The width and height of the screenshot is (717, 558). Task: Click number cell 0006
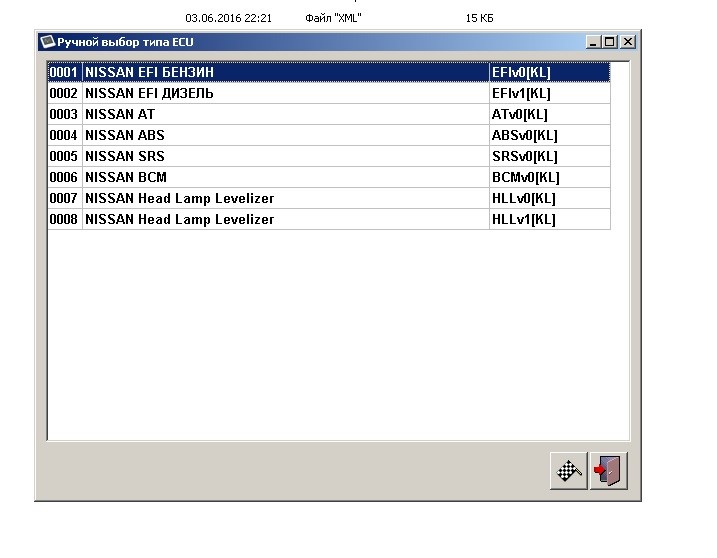(x=64, y=177)
